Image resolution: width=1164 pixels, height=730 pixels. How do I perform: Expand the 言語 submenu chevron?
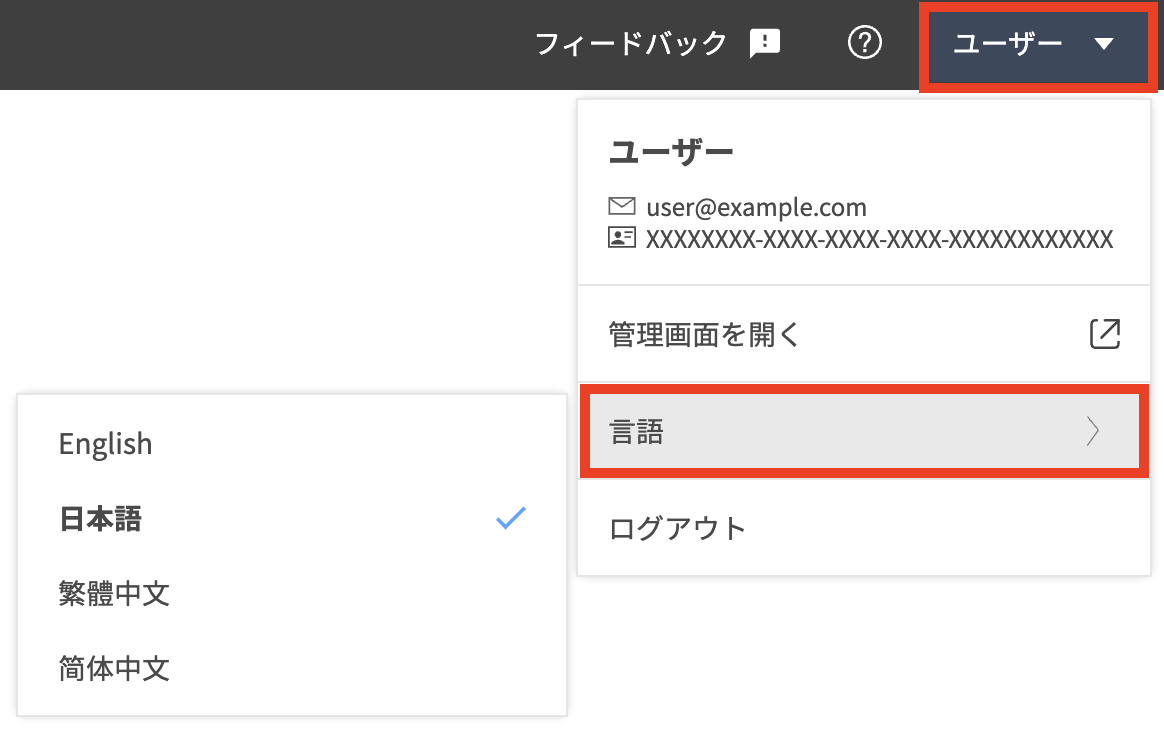coord(1093,431)
